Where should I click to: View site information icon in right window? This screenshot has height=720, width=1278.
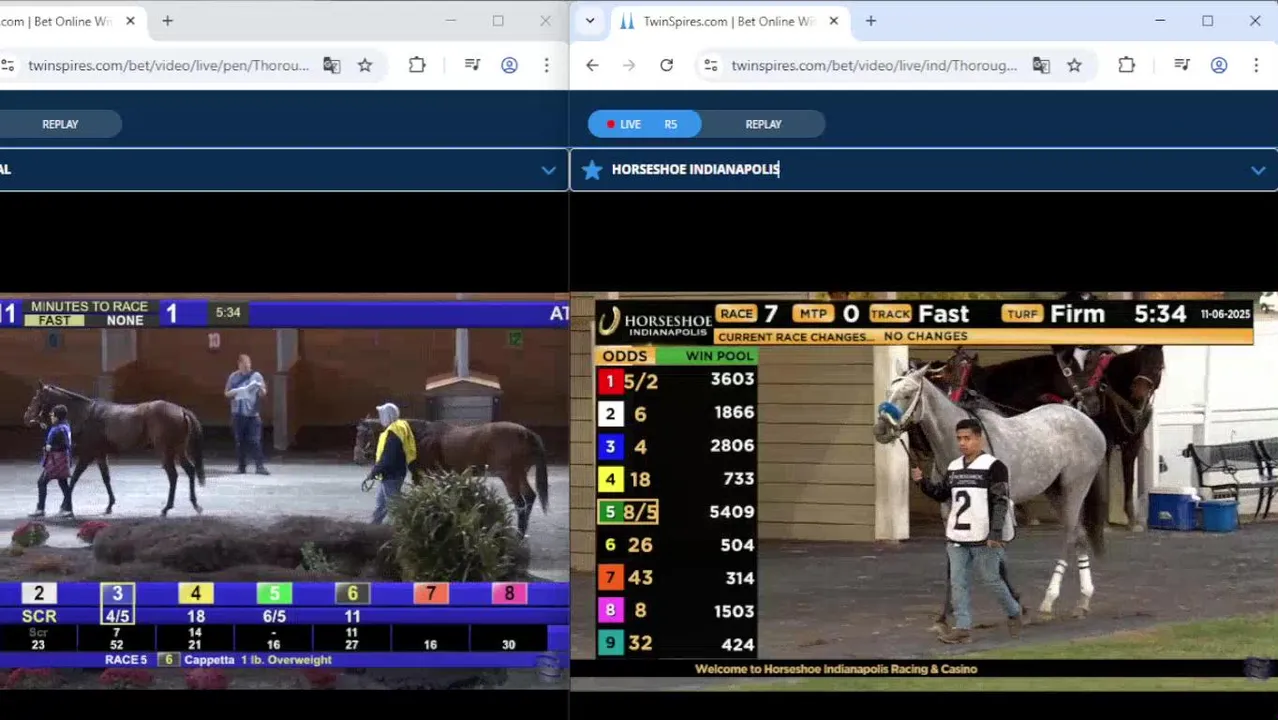coord(710,65)
